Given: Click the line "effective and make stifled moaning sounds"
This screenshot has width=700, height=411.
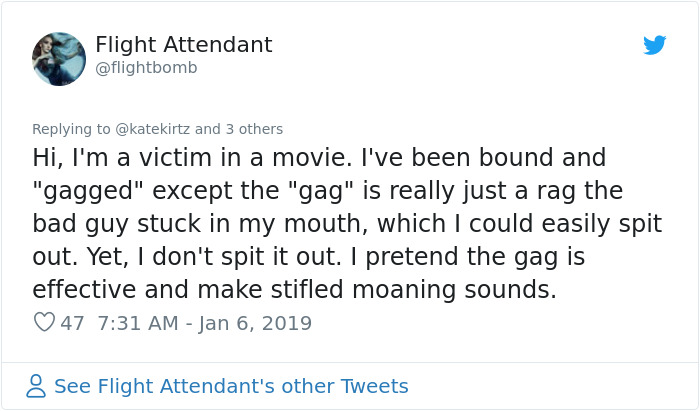Looking at the screenshot, I should click(294, 290).
